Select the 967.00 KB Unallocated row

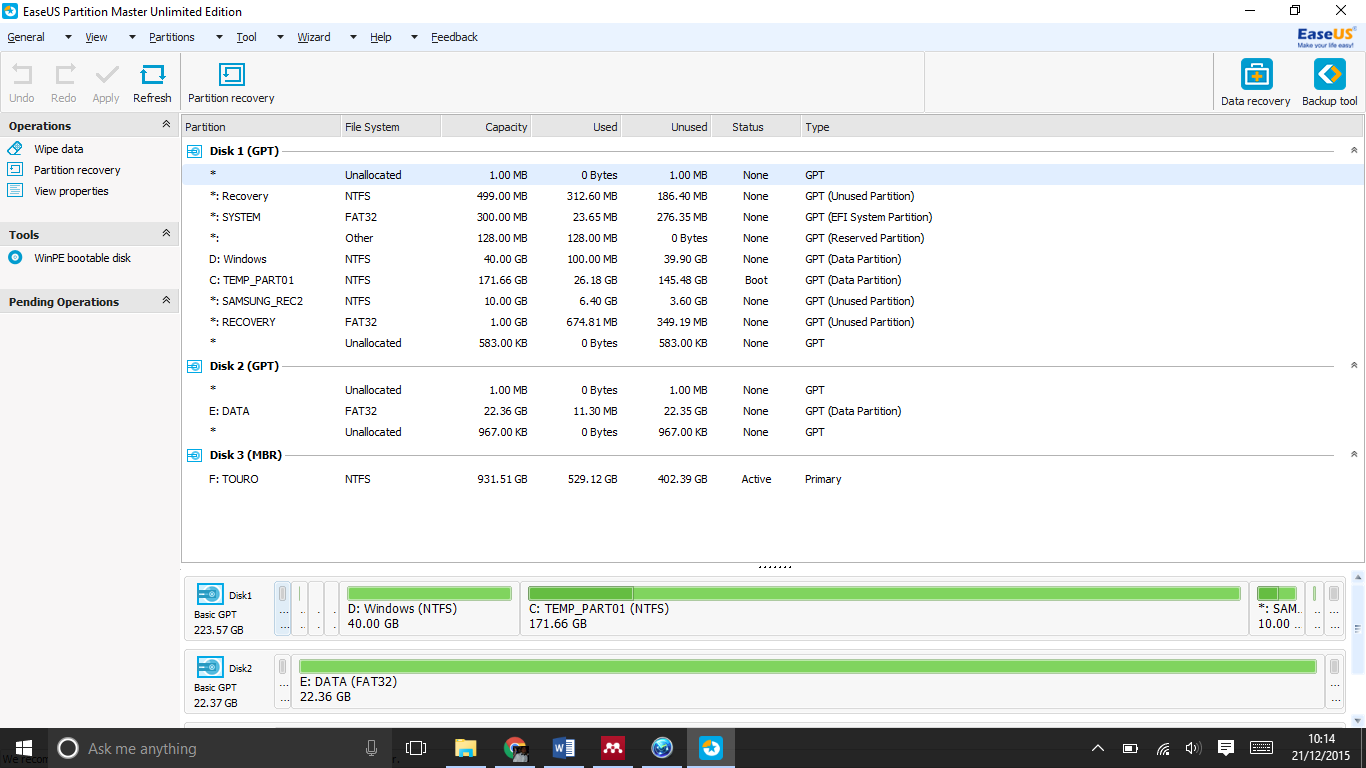[x=773, y=432]
